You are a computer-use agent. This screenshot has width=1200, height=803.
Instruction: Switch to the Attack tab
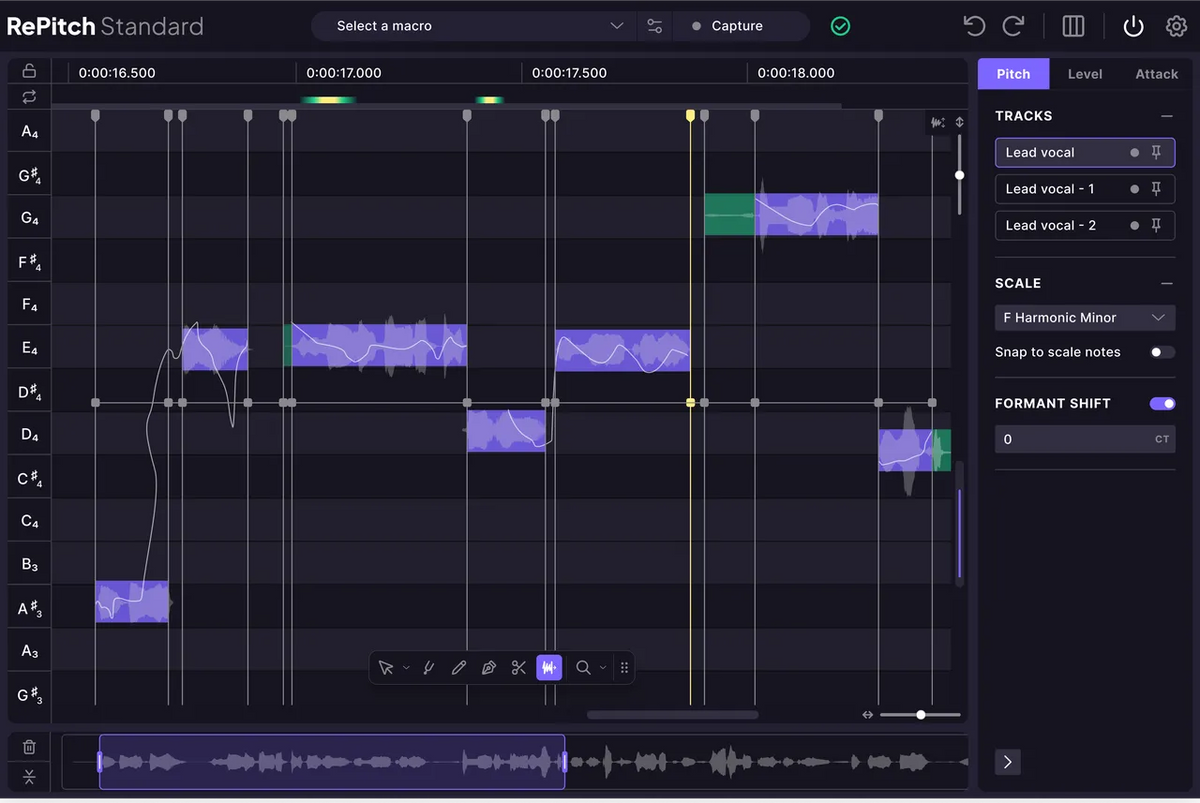click(x=1156, y=73)
